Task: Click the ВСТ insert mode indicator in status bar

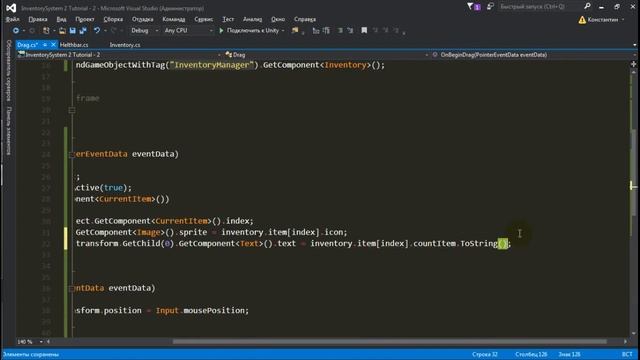Action: pyautogui.click(x=627, y=354)
